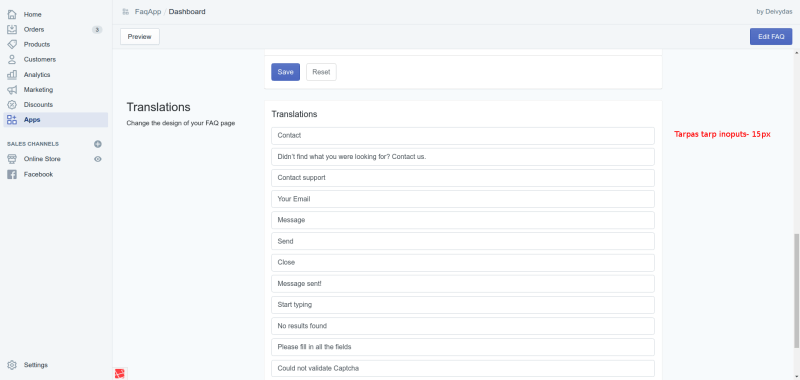Click the Please fill in all the fields input
This screenshot has width=800, height=380.
[463, 347]
